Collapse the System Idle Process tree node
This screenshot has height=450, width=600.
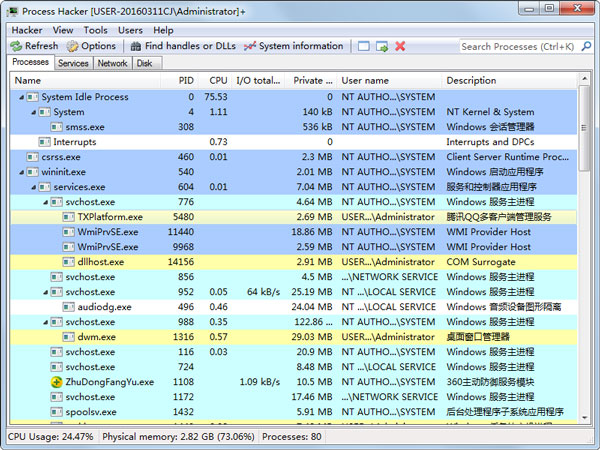click(x=20, y=97)
